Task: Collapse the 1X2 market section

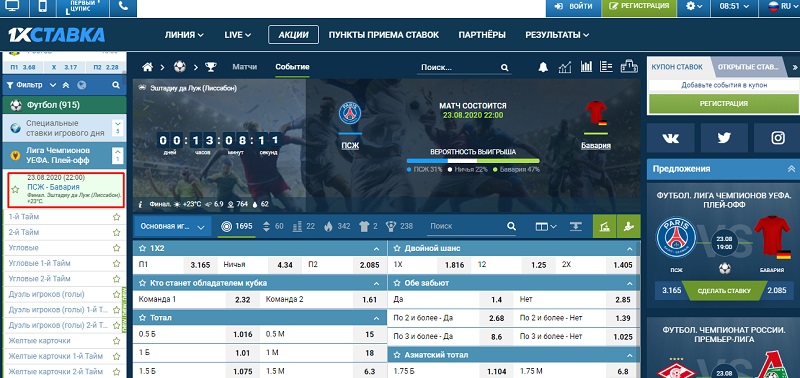Action: (377, 249)
